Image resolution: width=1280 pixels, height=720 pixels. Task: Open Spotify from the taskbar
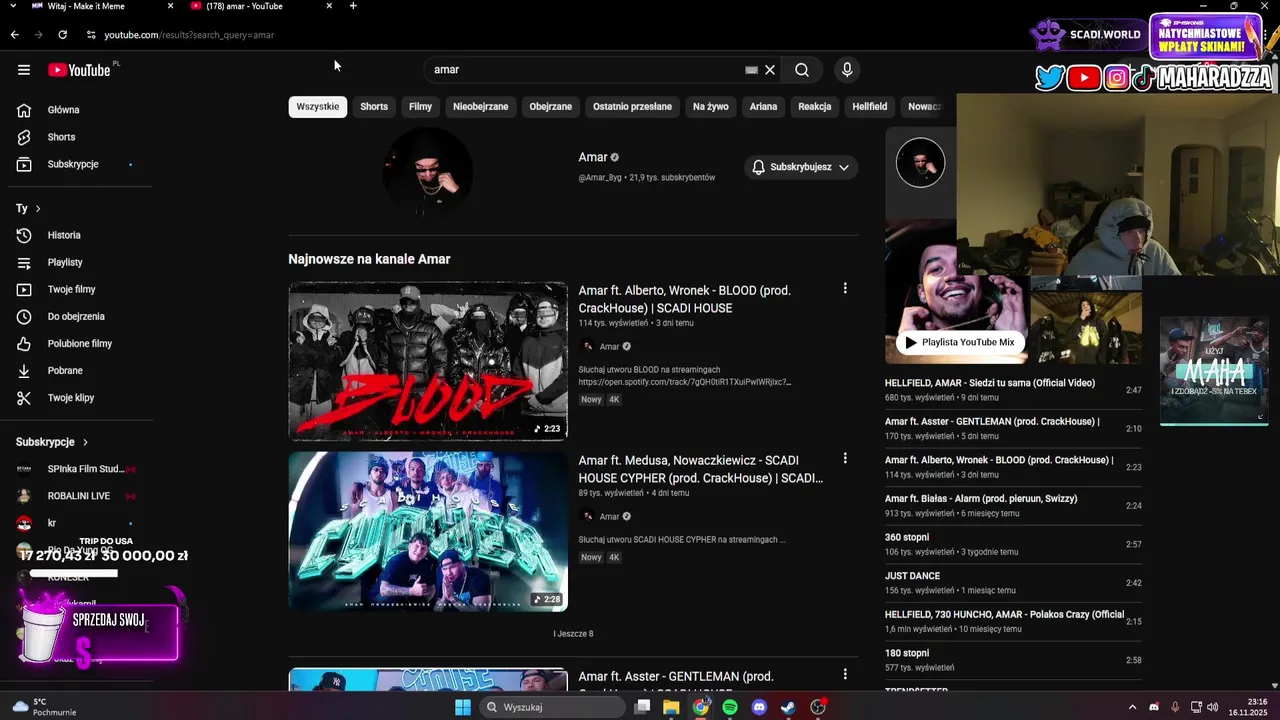pos(730,707)
